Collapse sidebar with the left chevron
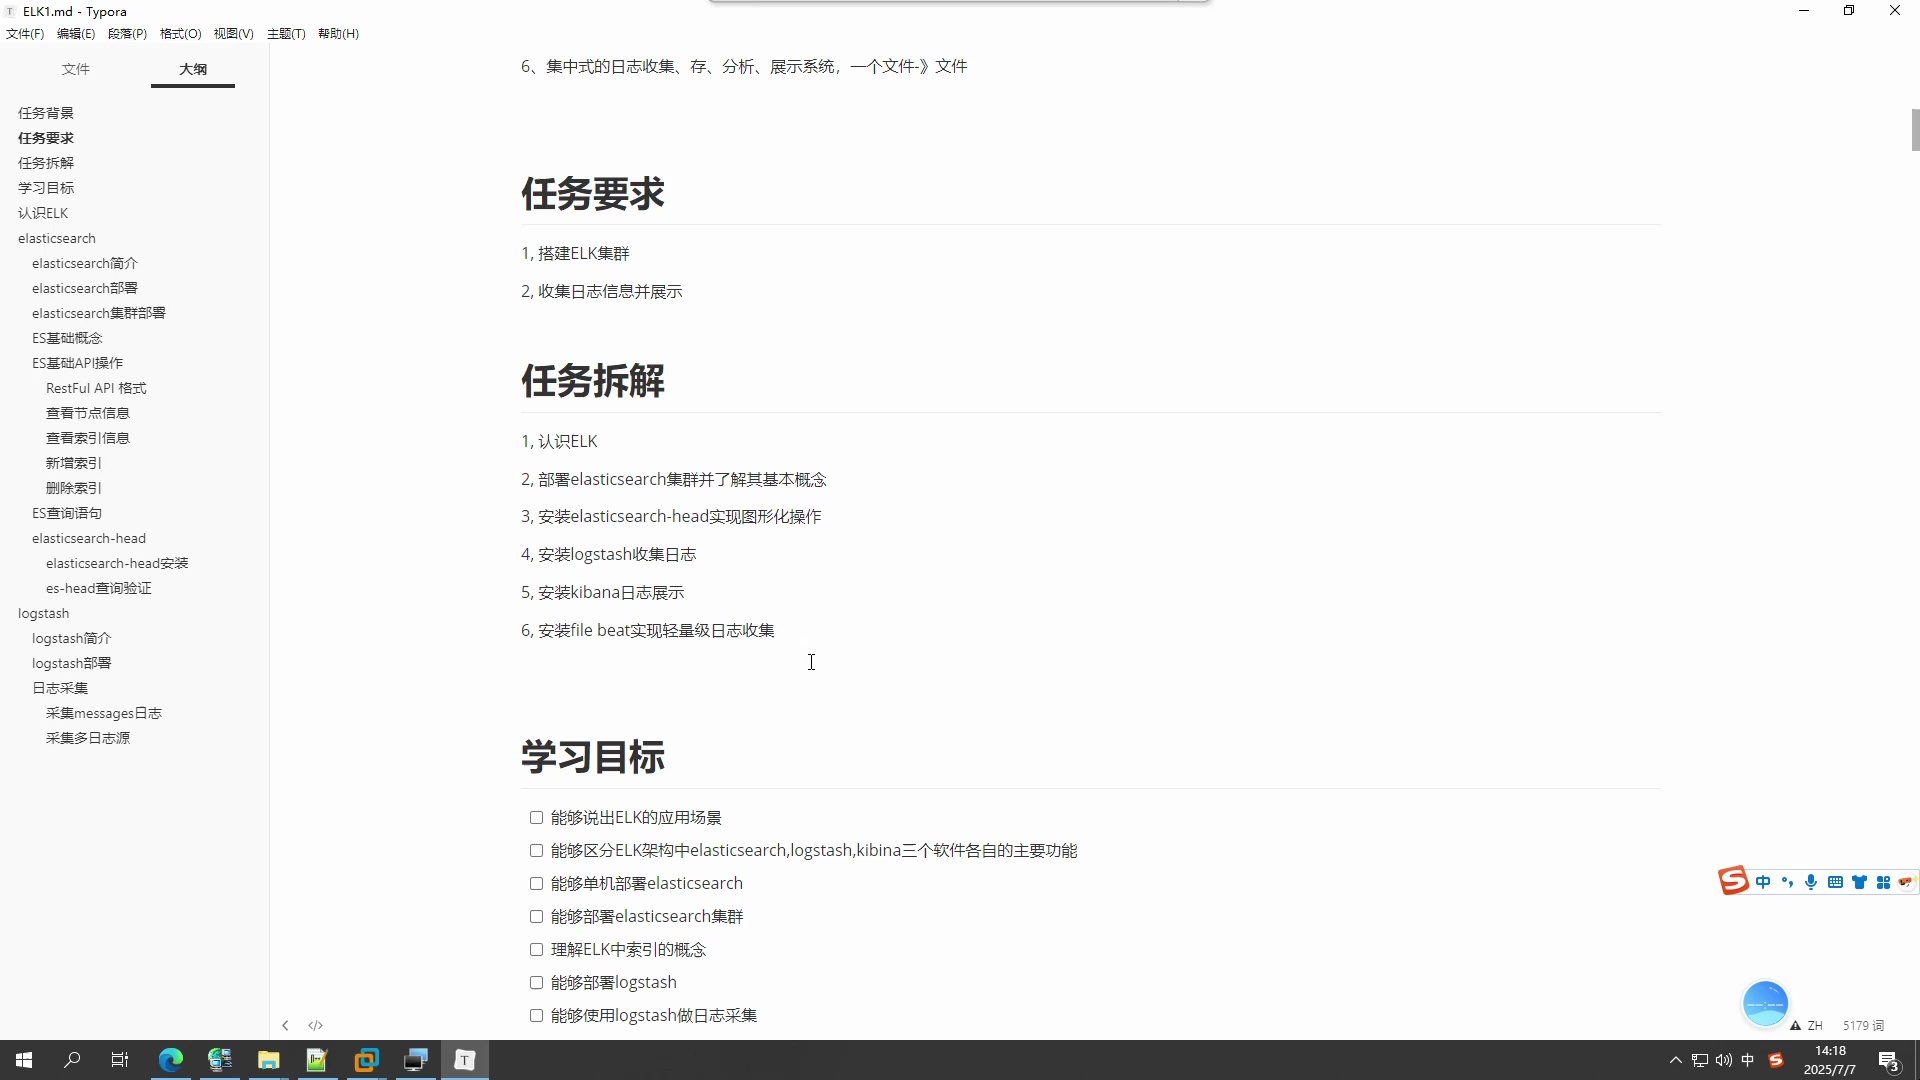This screenshot has width=1920, height=1080. click(x=285, y=1025)
